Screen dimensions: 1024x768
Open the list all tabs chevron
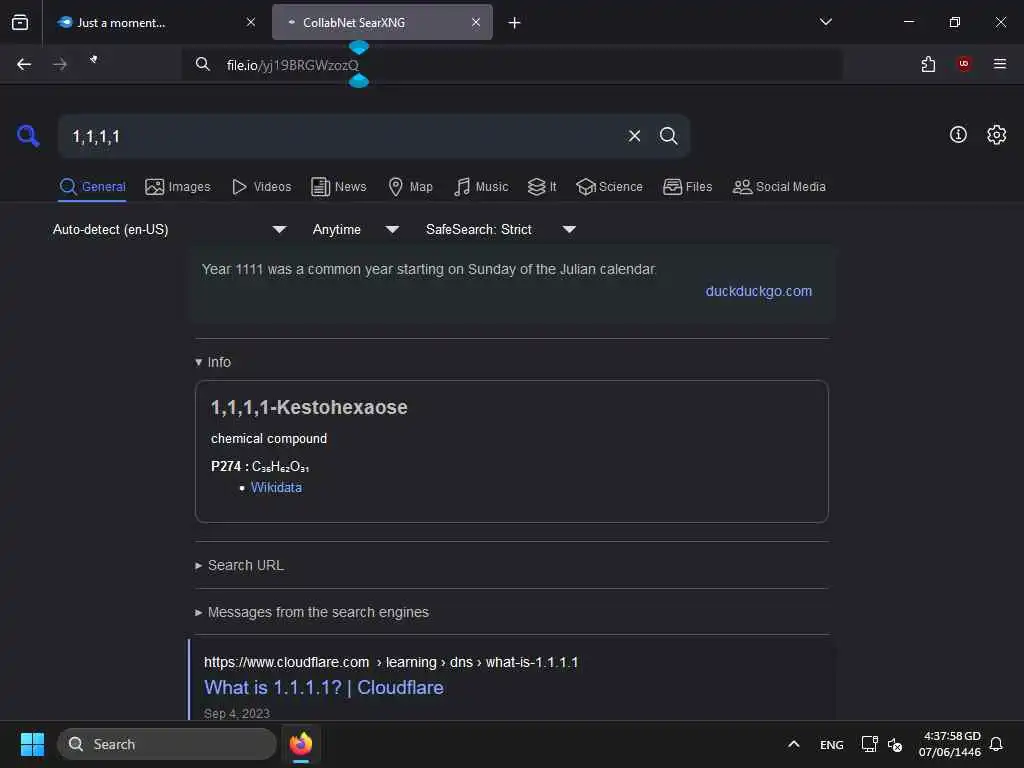[x=825, y=22]
